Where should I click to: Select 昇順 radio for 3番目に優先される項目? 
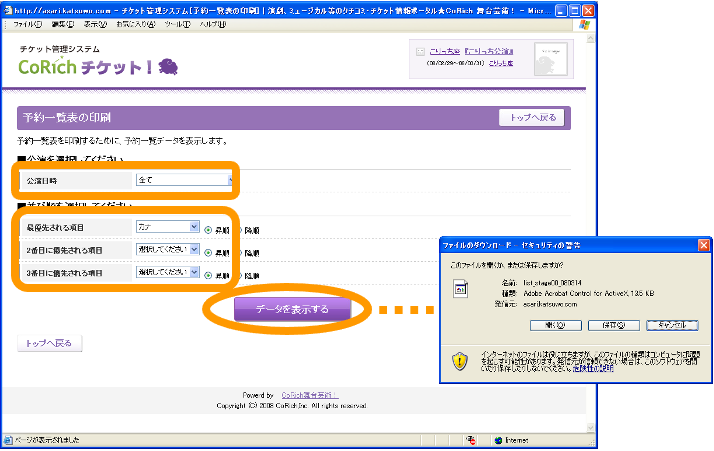pos(209,273)
